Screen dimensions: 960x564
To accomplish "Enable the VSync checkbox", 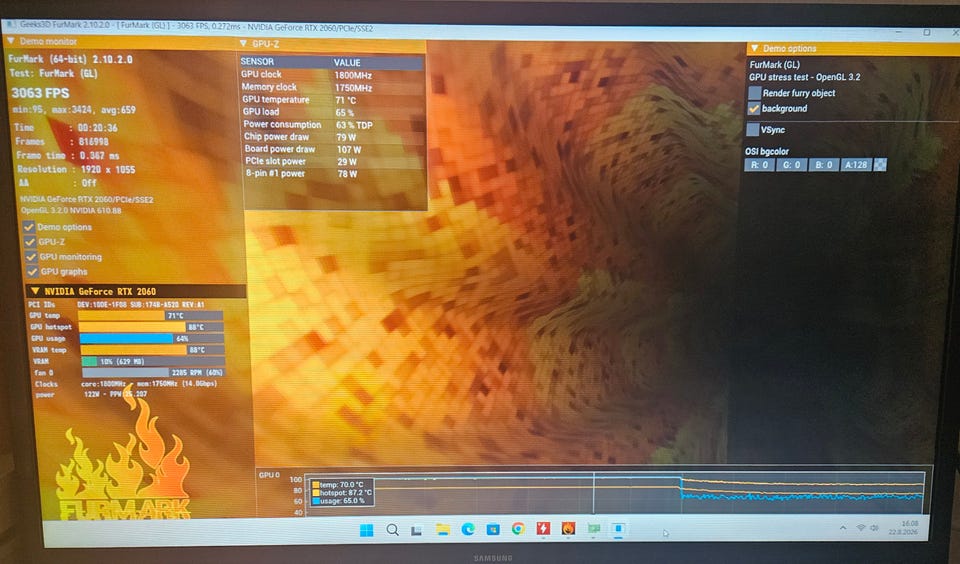I will [753, 130].
